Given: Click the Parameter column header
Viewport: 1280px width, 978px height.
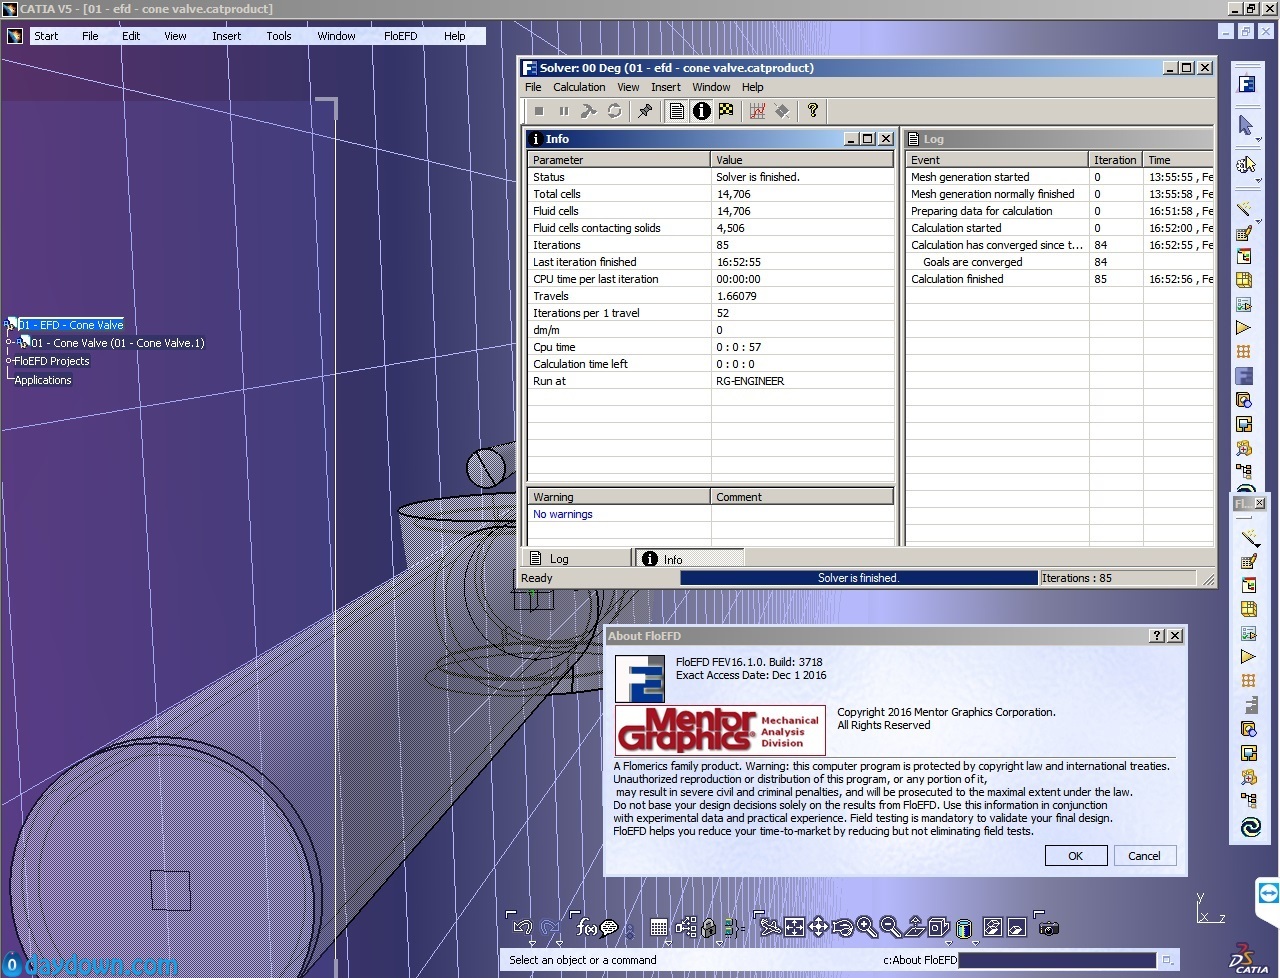Looking at the screenshot, I should click(x=619, y=160).
